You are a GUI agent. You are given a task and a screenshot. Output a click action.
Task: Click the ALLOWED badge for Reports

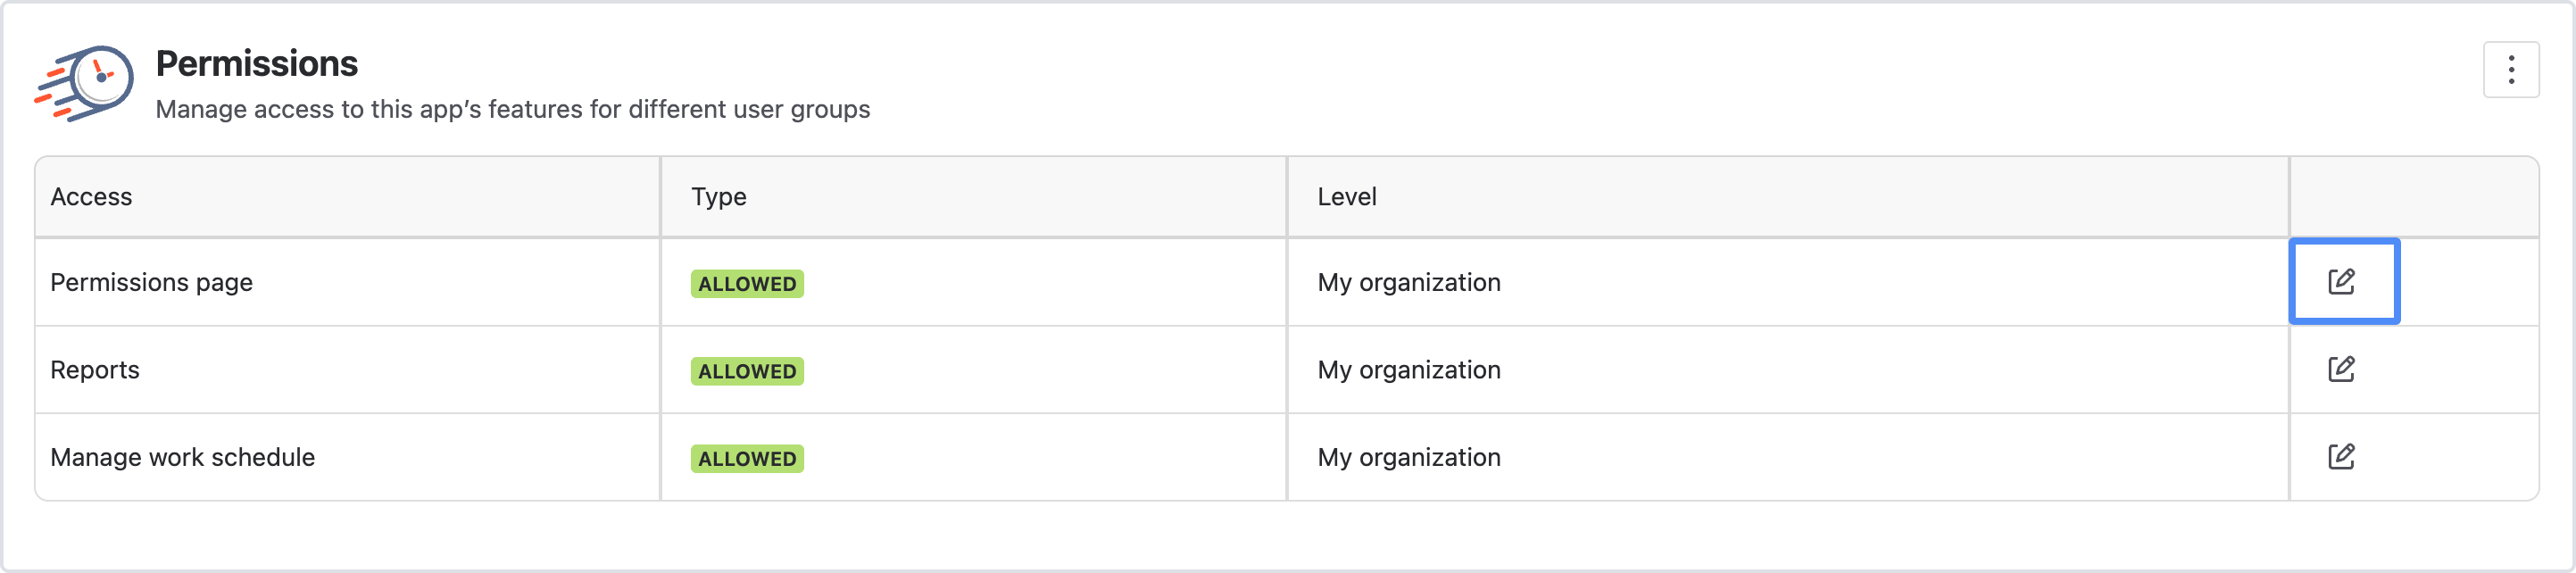(x=747, y=371)
